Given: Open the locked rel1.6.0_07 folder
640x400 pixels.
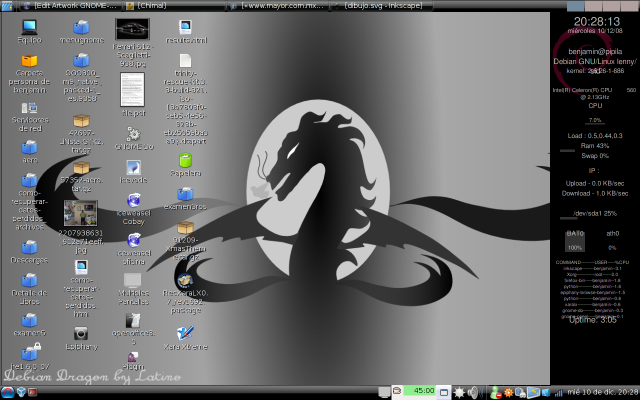Looking at the screenshot, I should coord(30,352).
